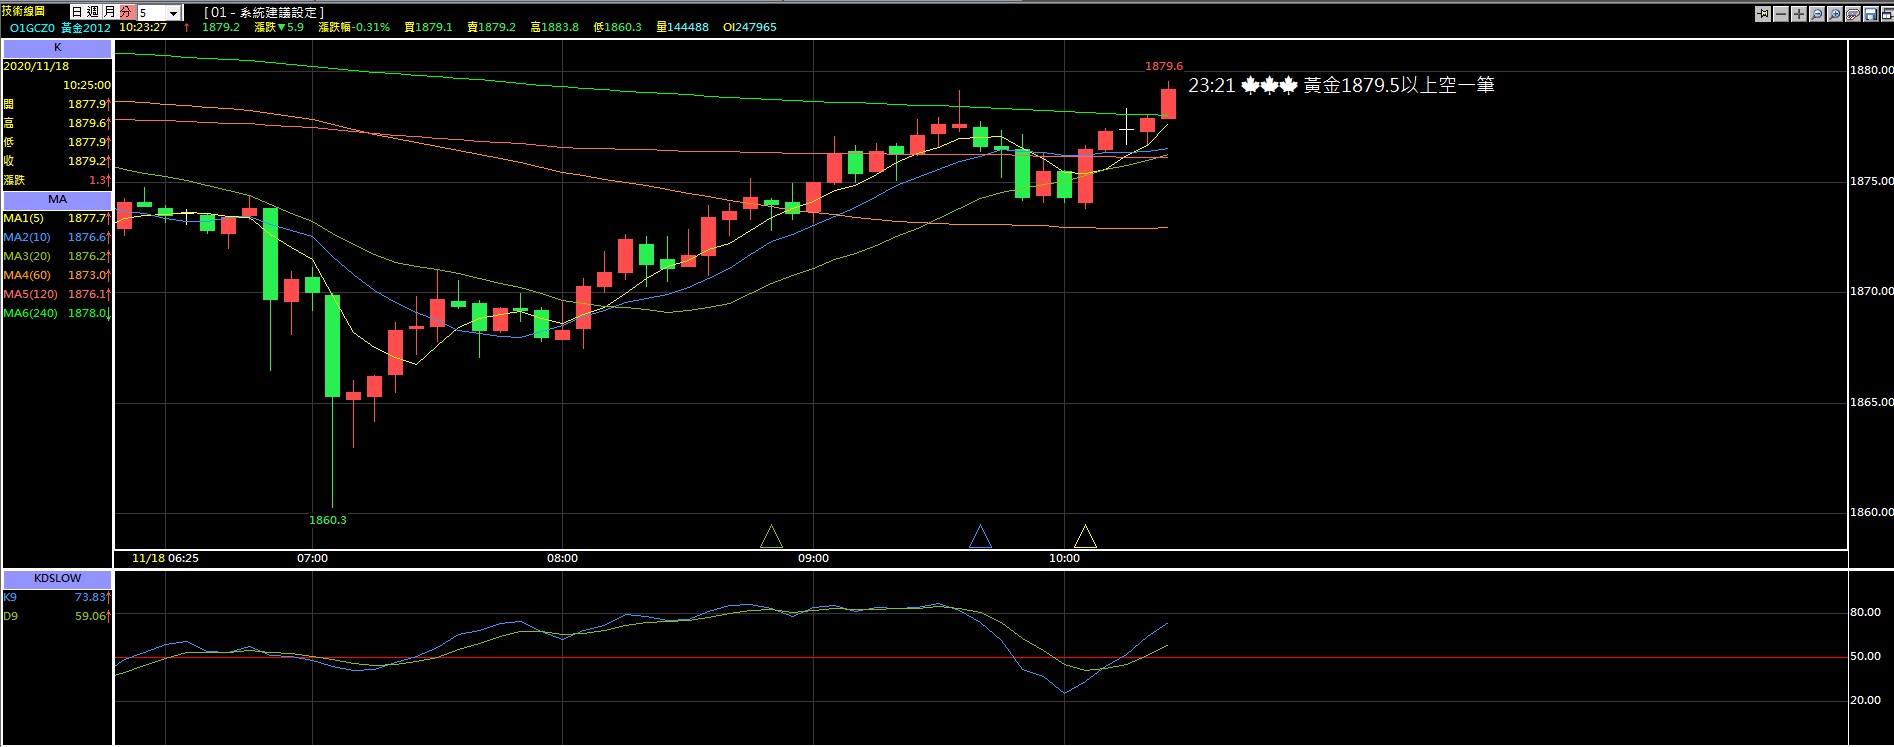The image size is (1894, 747).
Task: Click the time 10:25:00 in the K panel
Action: coord(87,85)
